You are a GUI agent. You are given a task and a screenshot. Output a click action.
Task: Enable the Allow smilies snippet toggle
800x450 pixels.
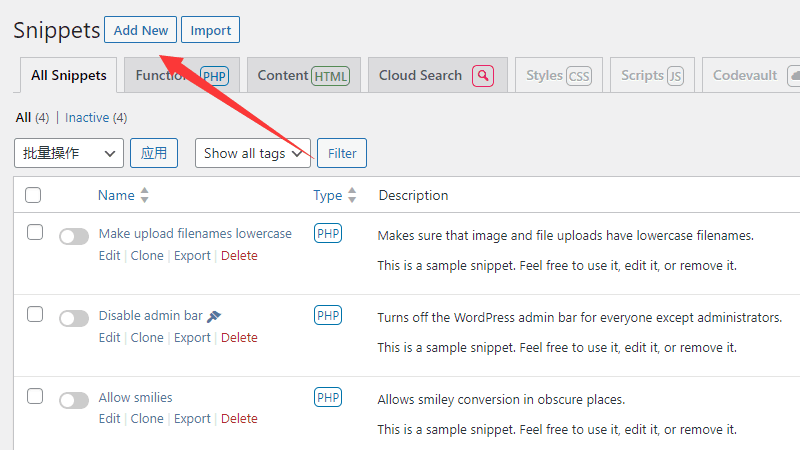pos(74,400)
